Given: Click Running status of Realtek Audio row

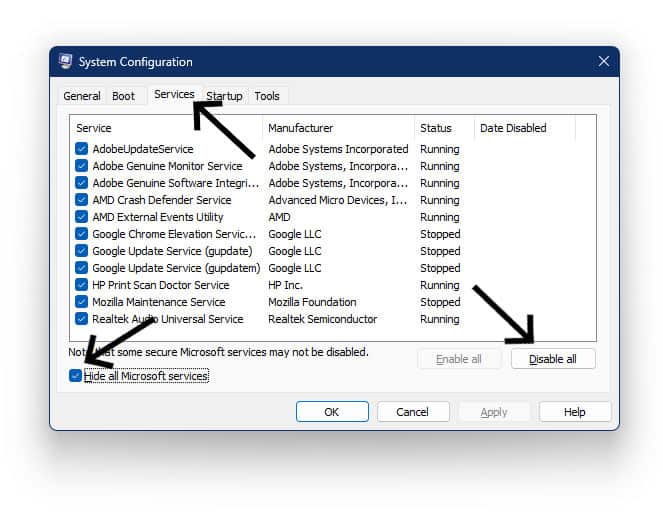Looking at the screenshot, I should click(x=440, y=319).
